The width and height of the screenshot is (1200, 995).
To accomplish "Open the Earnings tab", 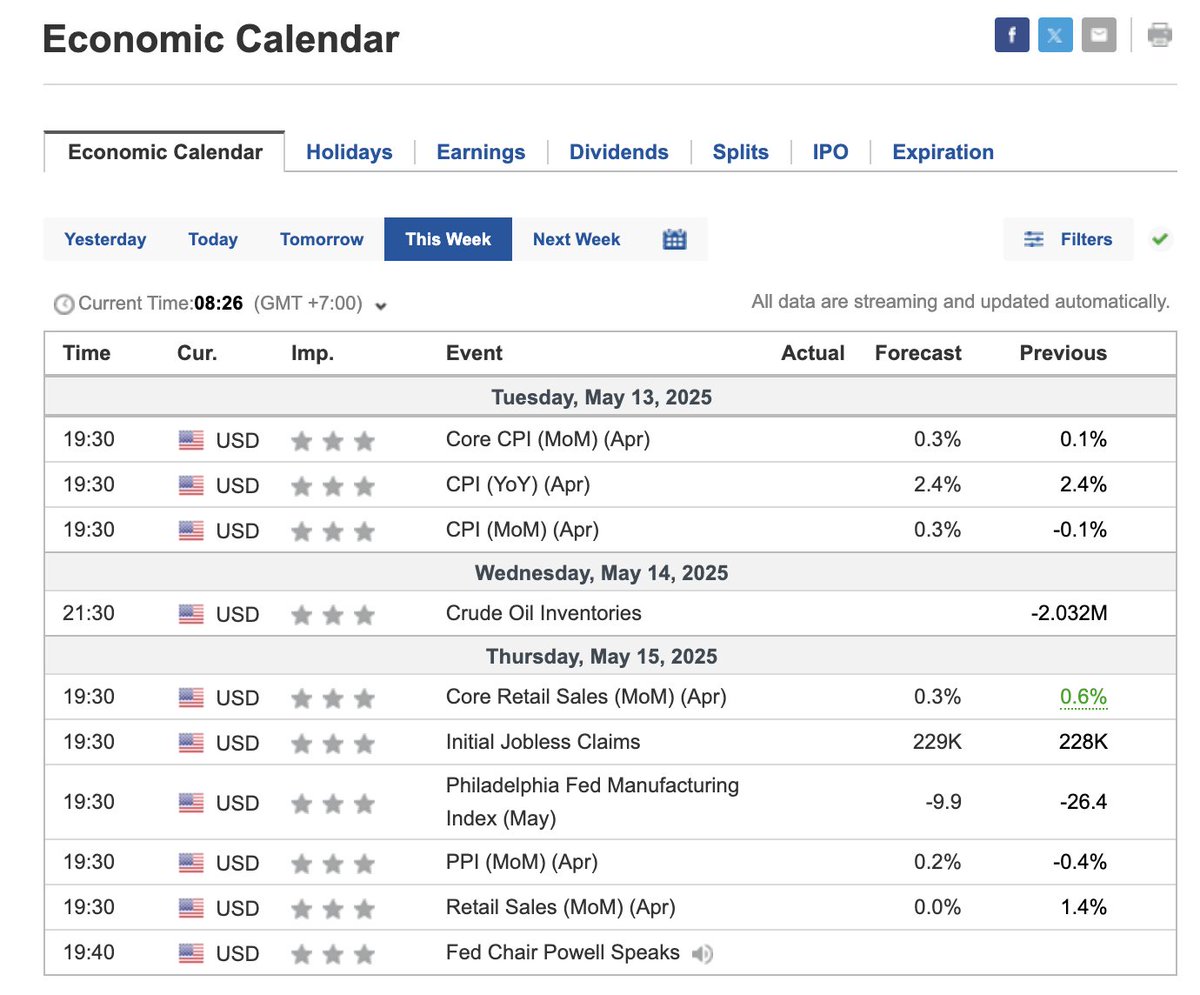I will 481,152.
